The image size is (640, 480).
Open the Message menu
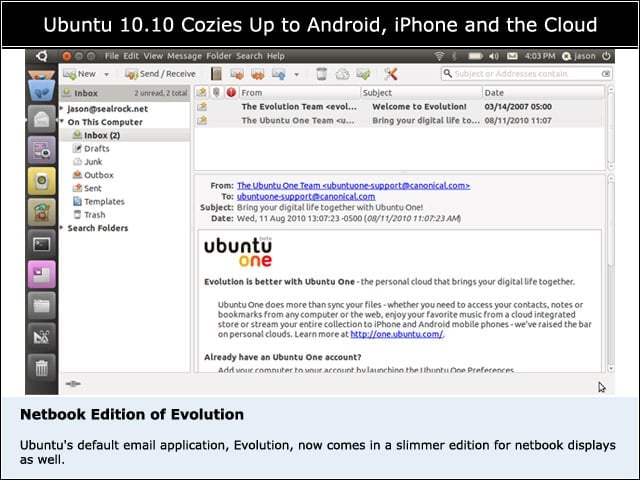(184, 56)
